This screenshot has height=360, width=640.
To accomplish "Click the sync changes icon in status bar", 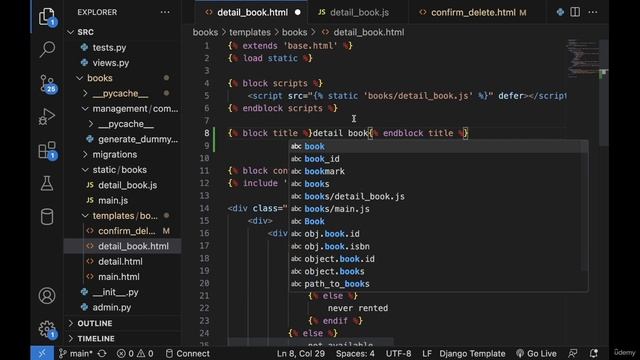I will pos(102,353).
